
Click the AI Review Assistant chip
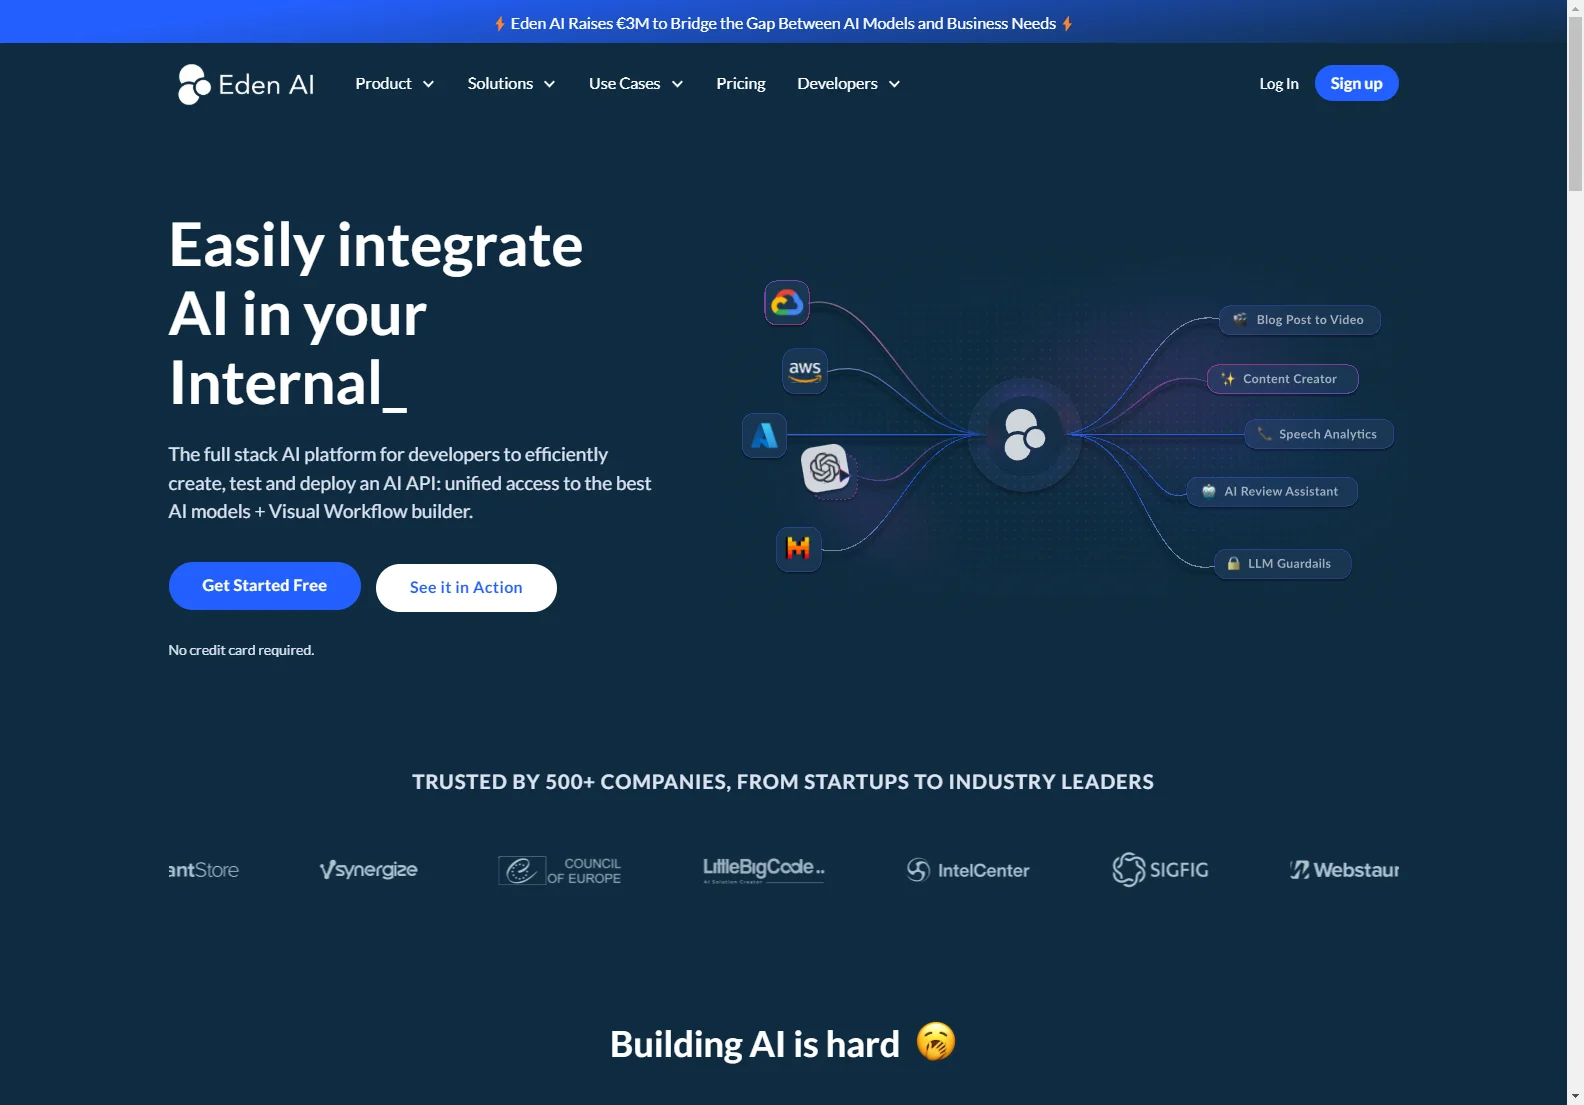coord(1272,492)
